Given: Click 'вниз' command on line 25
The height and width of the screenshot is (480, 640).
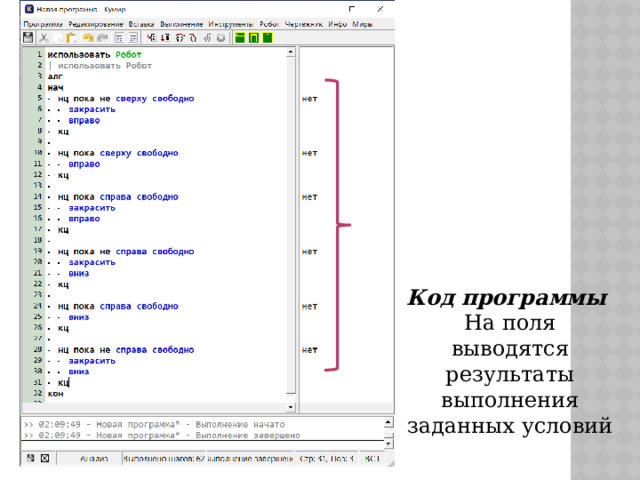Looking at the screenshot, I should [79, 317].
